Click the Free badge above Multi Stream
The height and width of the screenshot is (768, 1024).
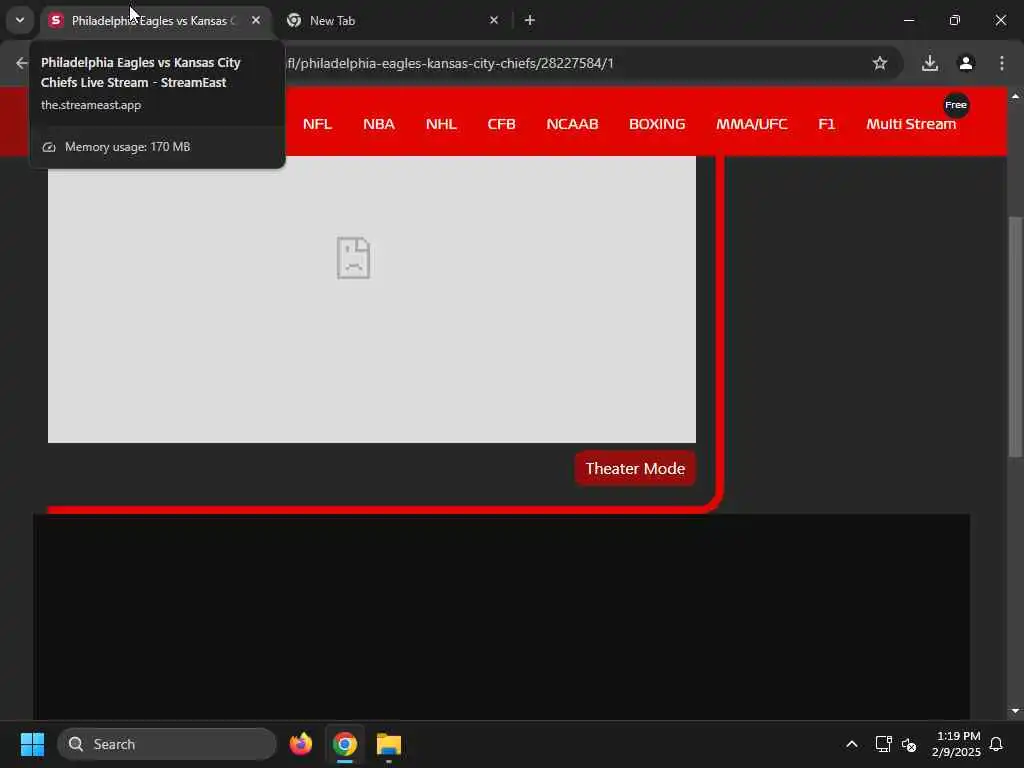pos(956,105)
